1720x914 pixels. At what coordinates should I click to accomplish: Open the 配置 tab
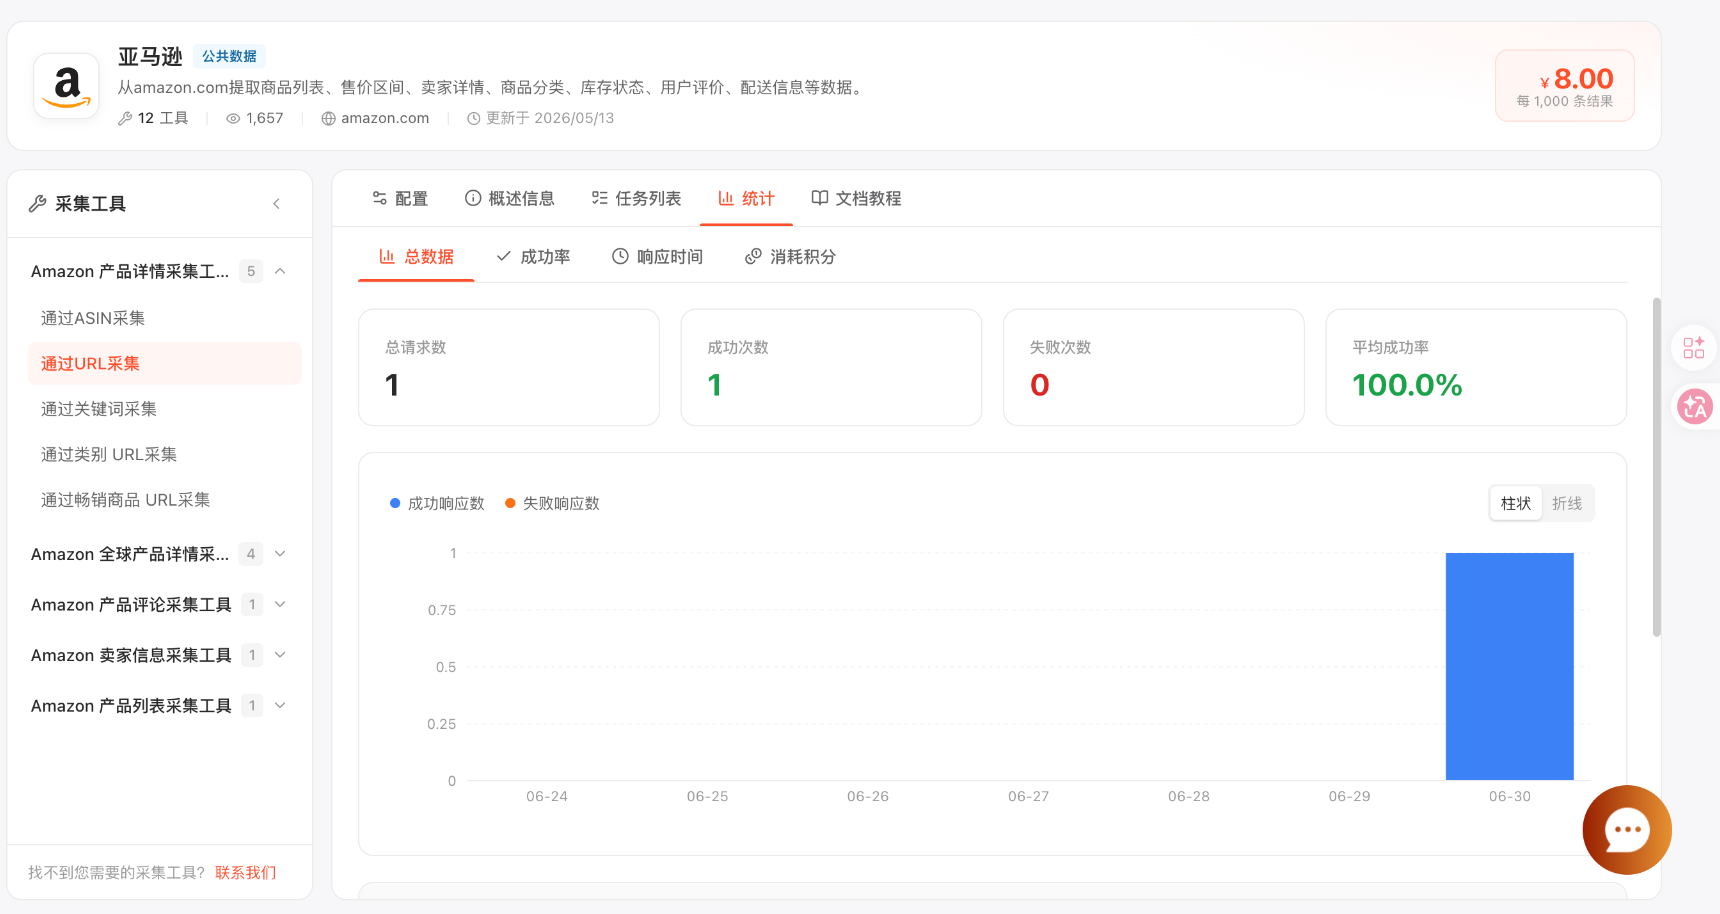click(400, 198)
